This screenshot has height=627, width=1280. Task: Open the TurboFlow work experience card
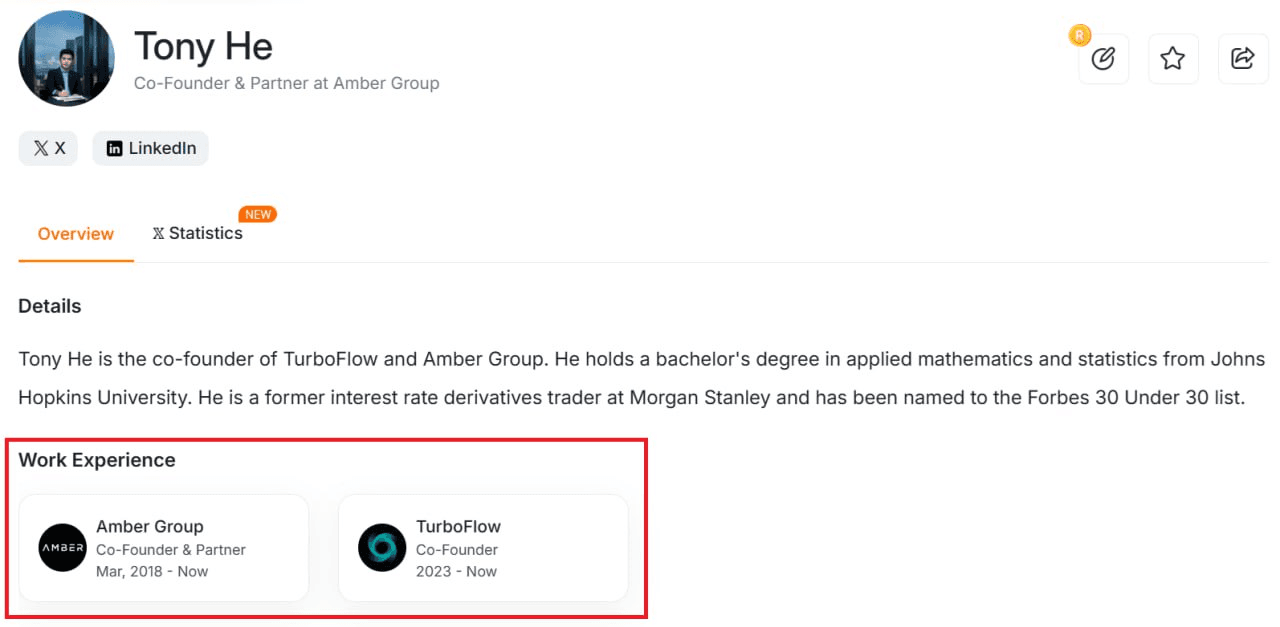(484, 548)
